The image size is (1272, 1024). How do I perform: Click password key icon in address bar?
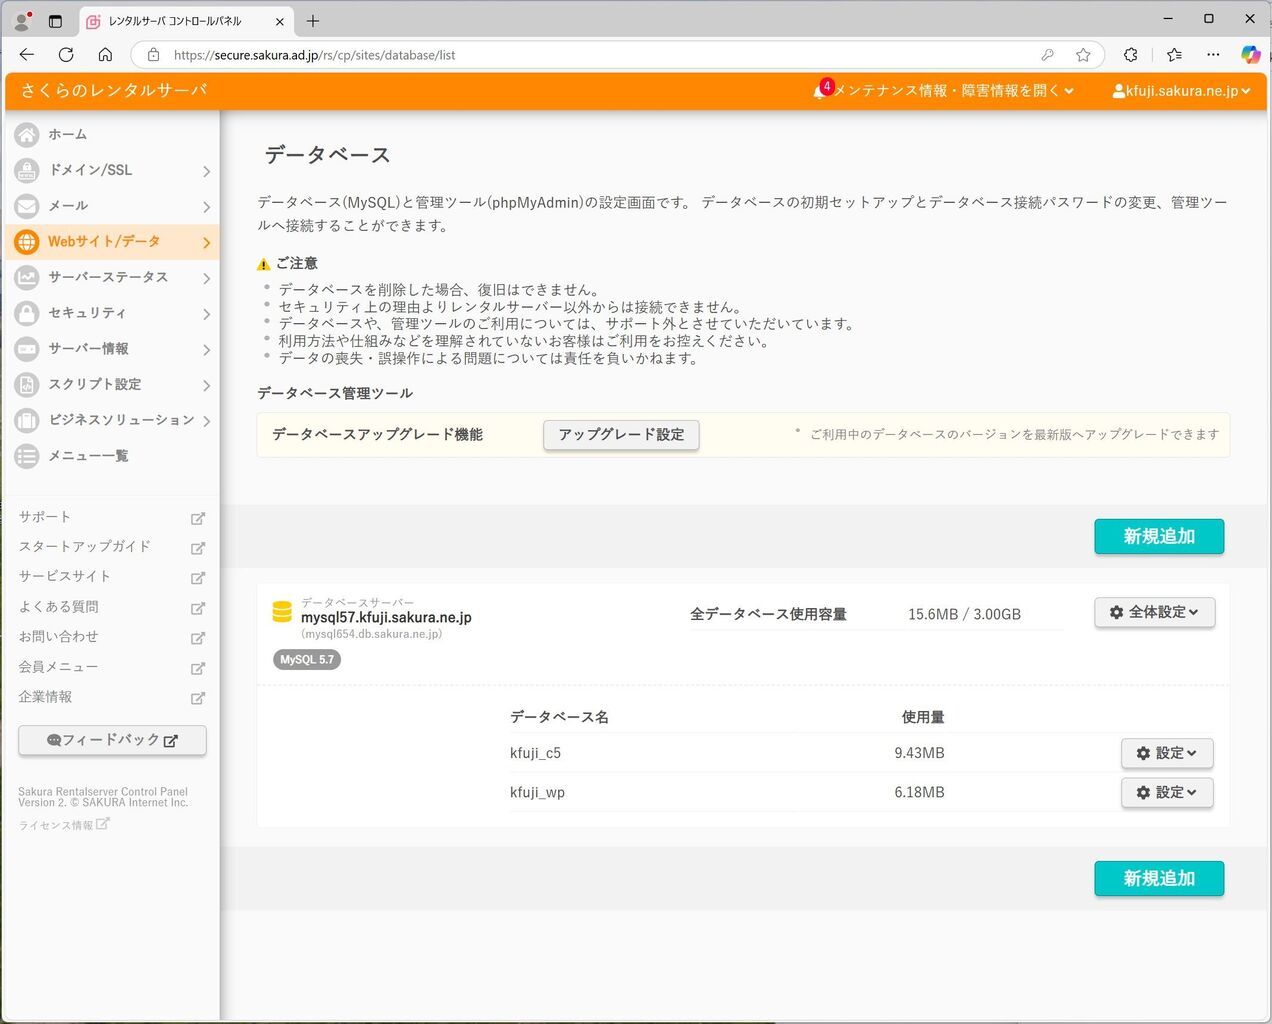pos(1047,55)
